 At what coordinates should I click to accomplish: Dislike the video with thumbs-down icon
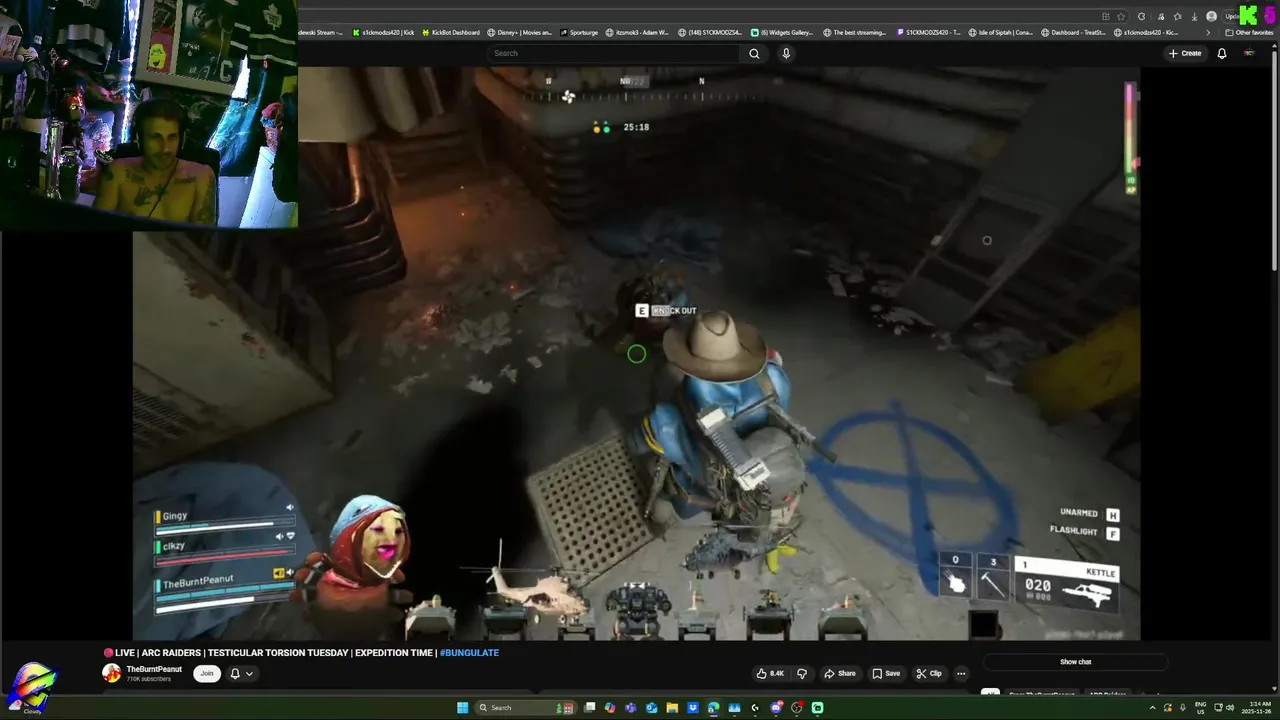(801, 673)
